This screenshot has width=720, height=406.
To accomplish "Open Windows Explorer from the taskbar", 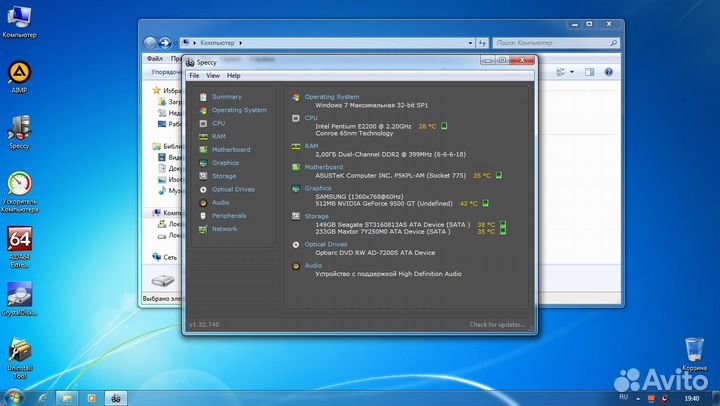I will click(x=67, y=398).
